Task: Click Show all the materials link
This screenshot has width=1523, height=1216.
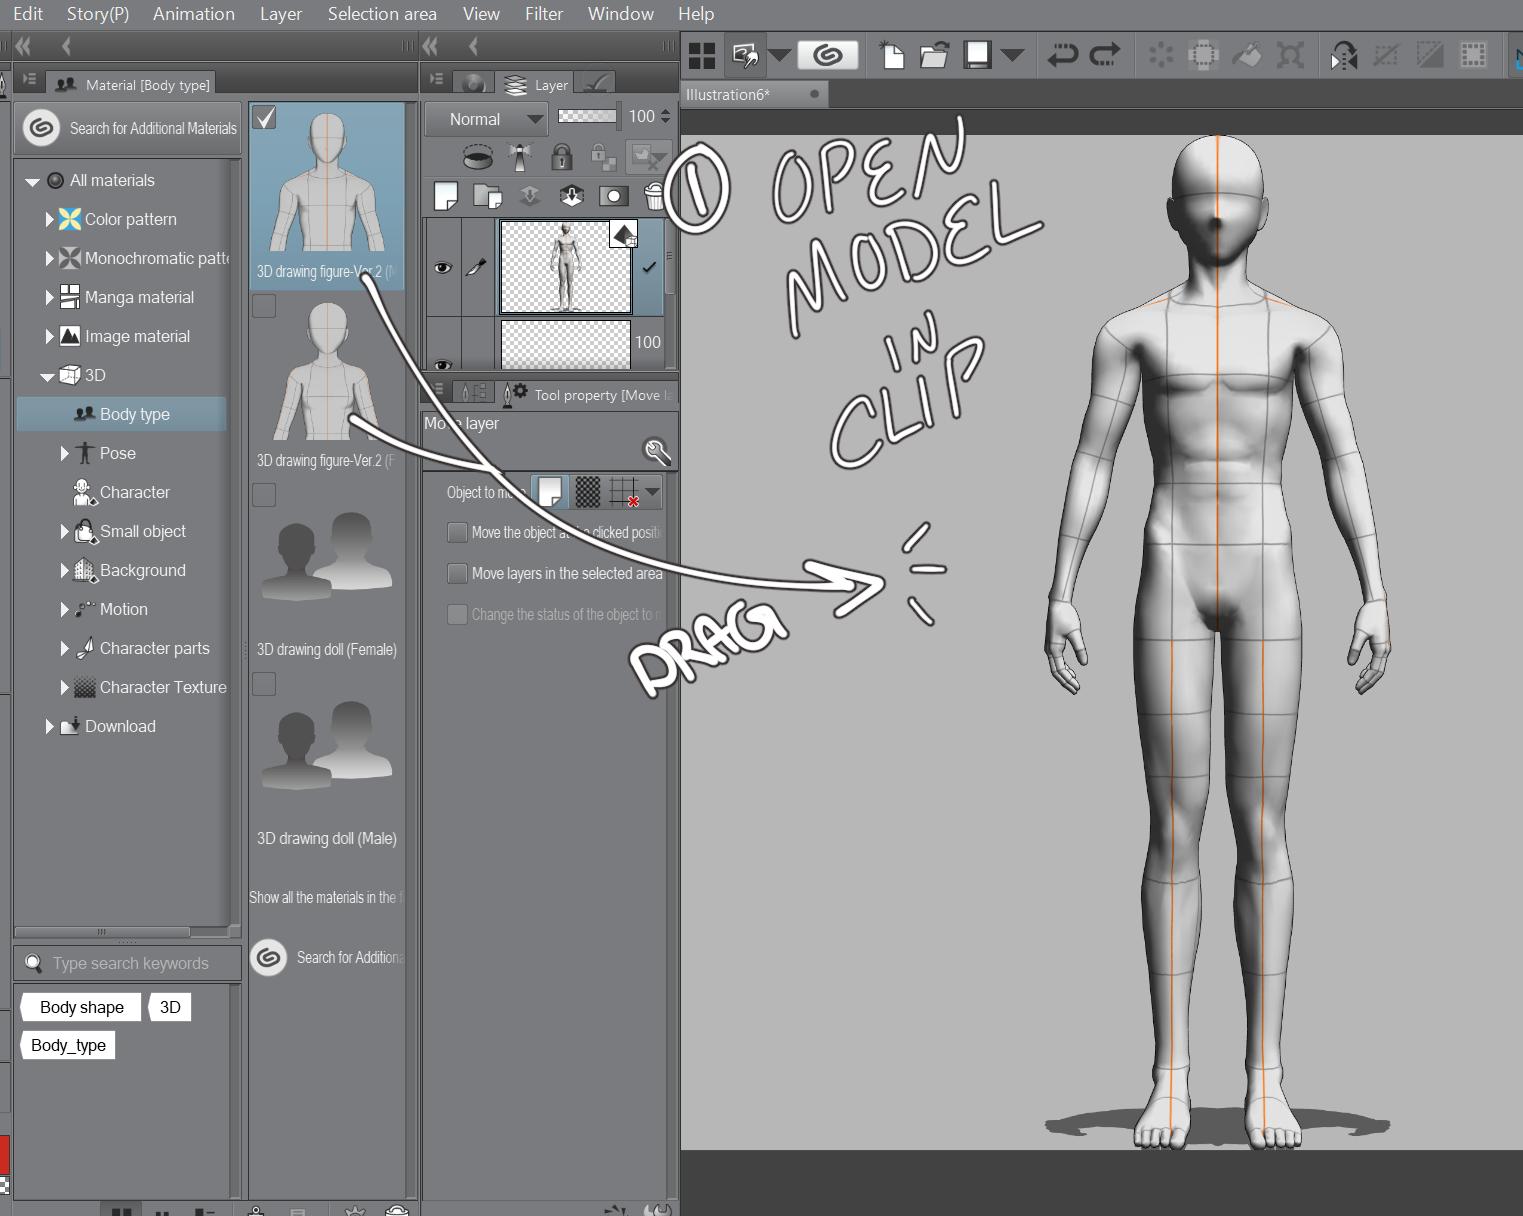Action: (327, 897)
